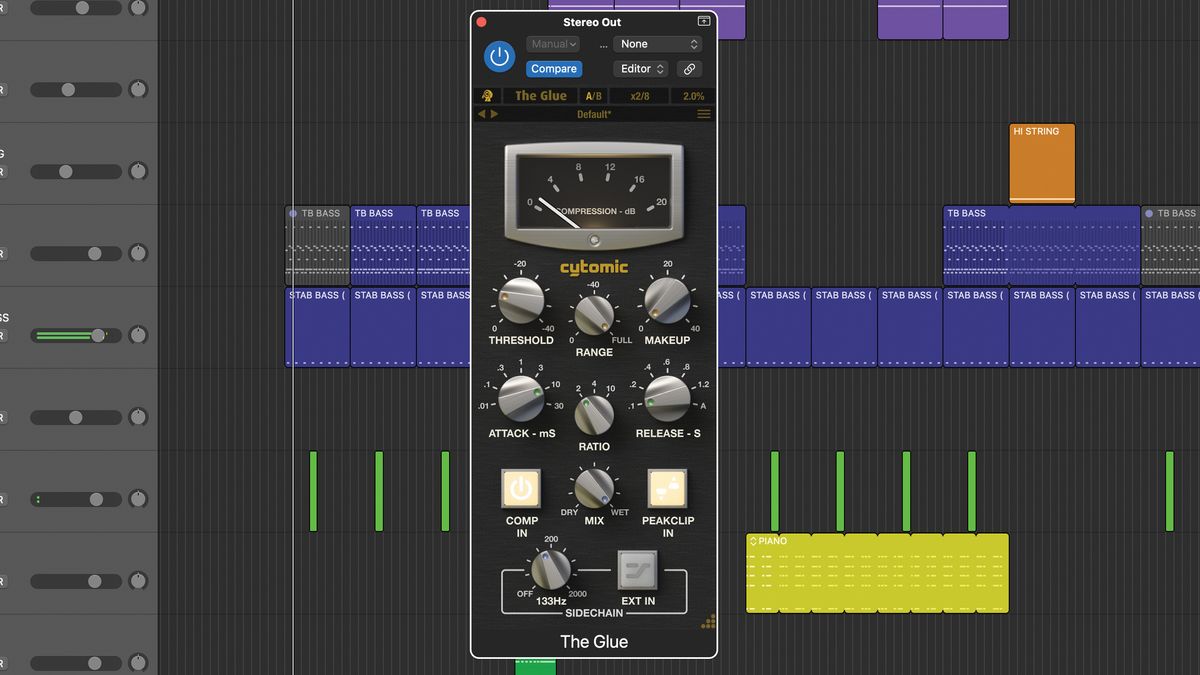Click the link chain icon

tap(689, 69)
